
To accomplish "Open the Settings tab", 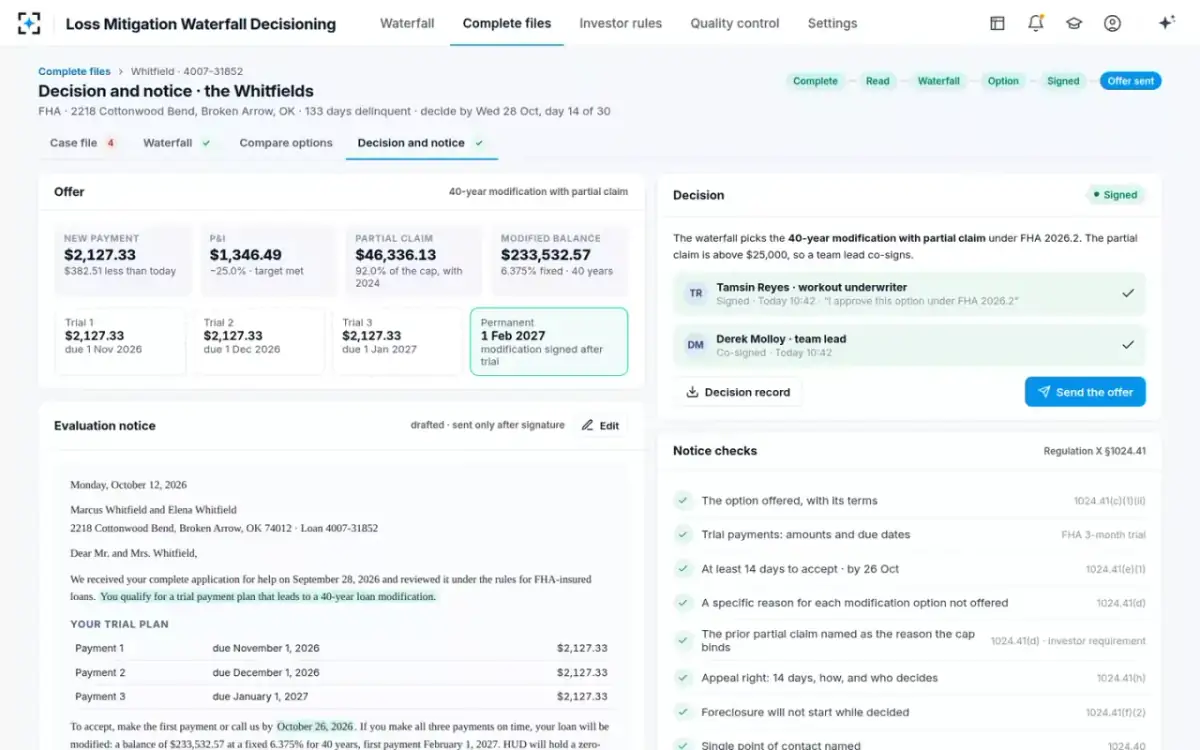I will click(x=832, y=23).
